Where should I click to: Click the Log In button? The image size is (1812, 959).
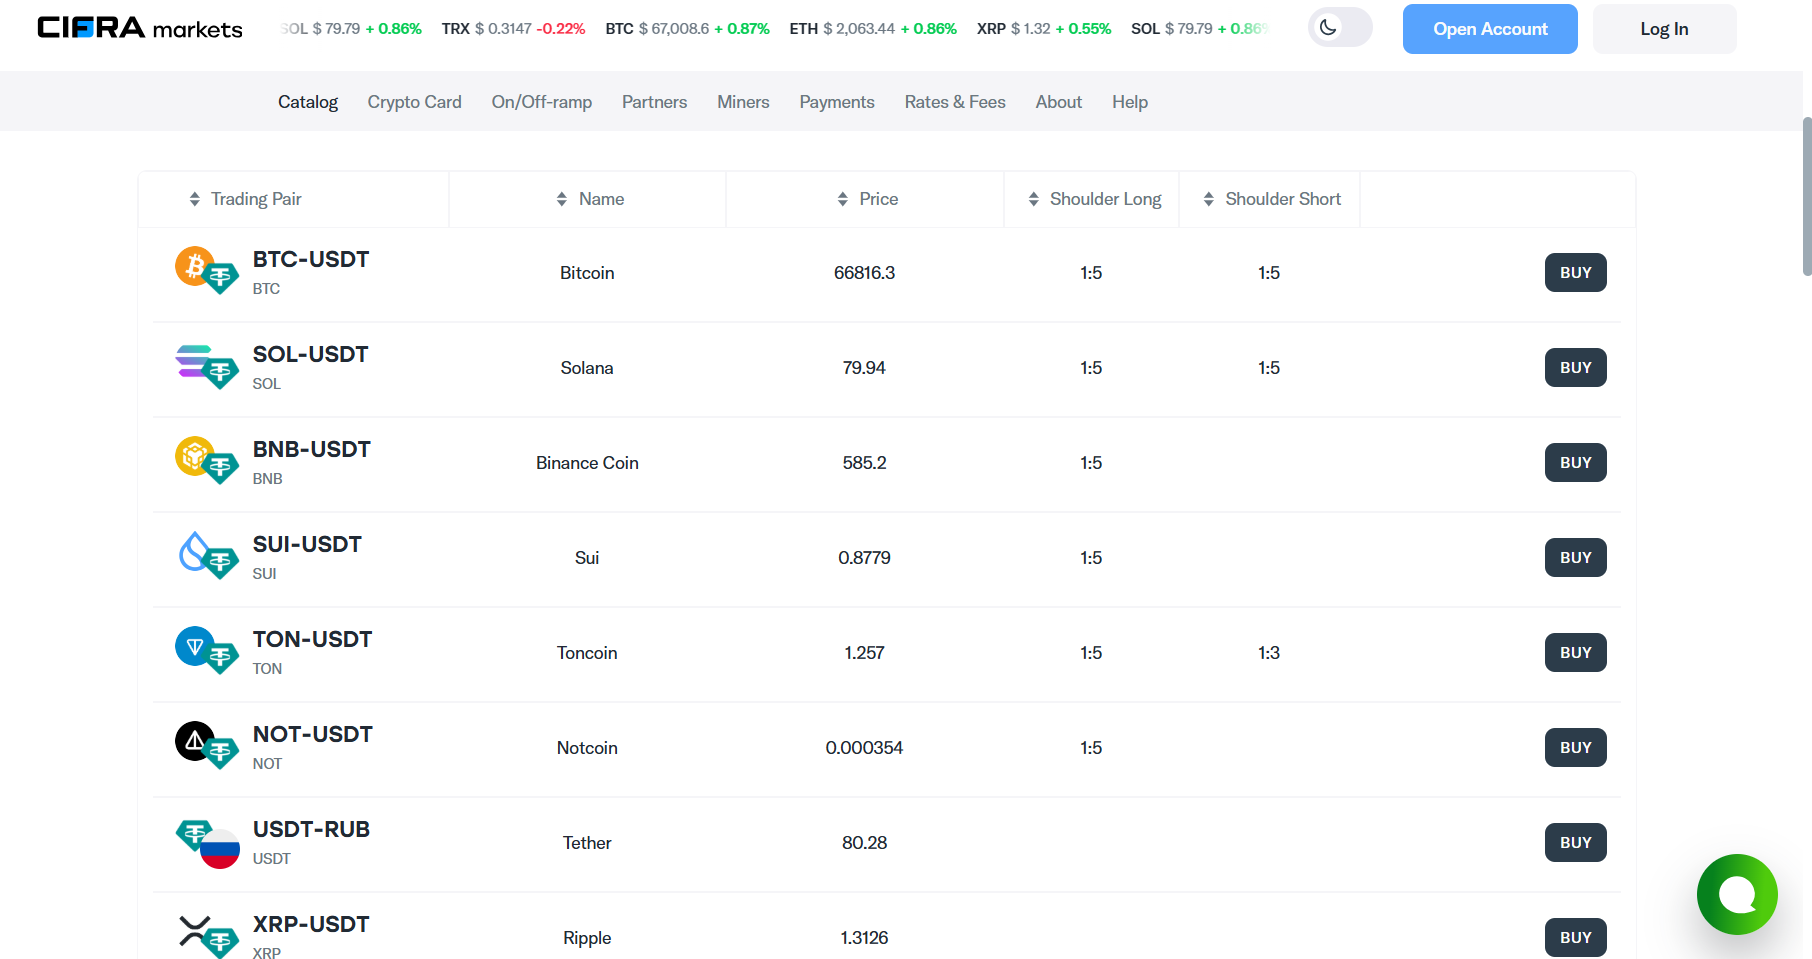[x=1663, y=28]
